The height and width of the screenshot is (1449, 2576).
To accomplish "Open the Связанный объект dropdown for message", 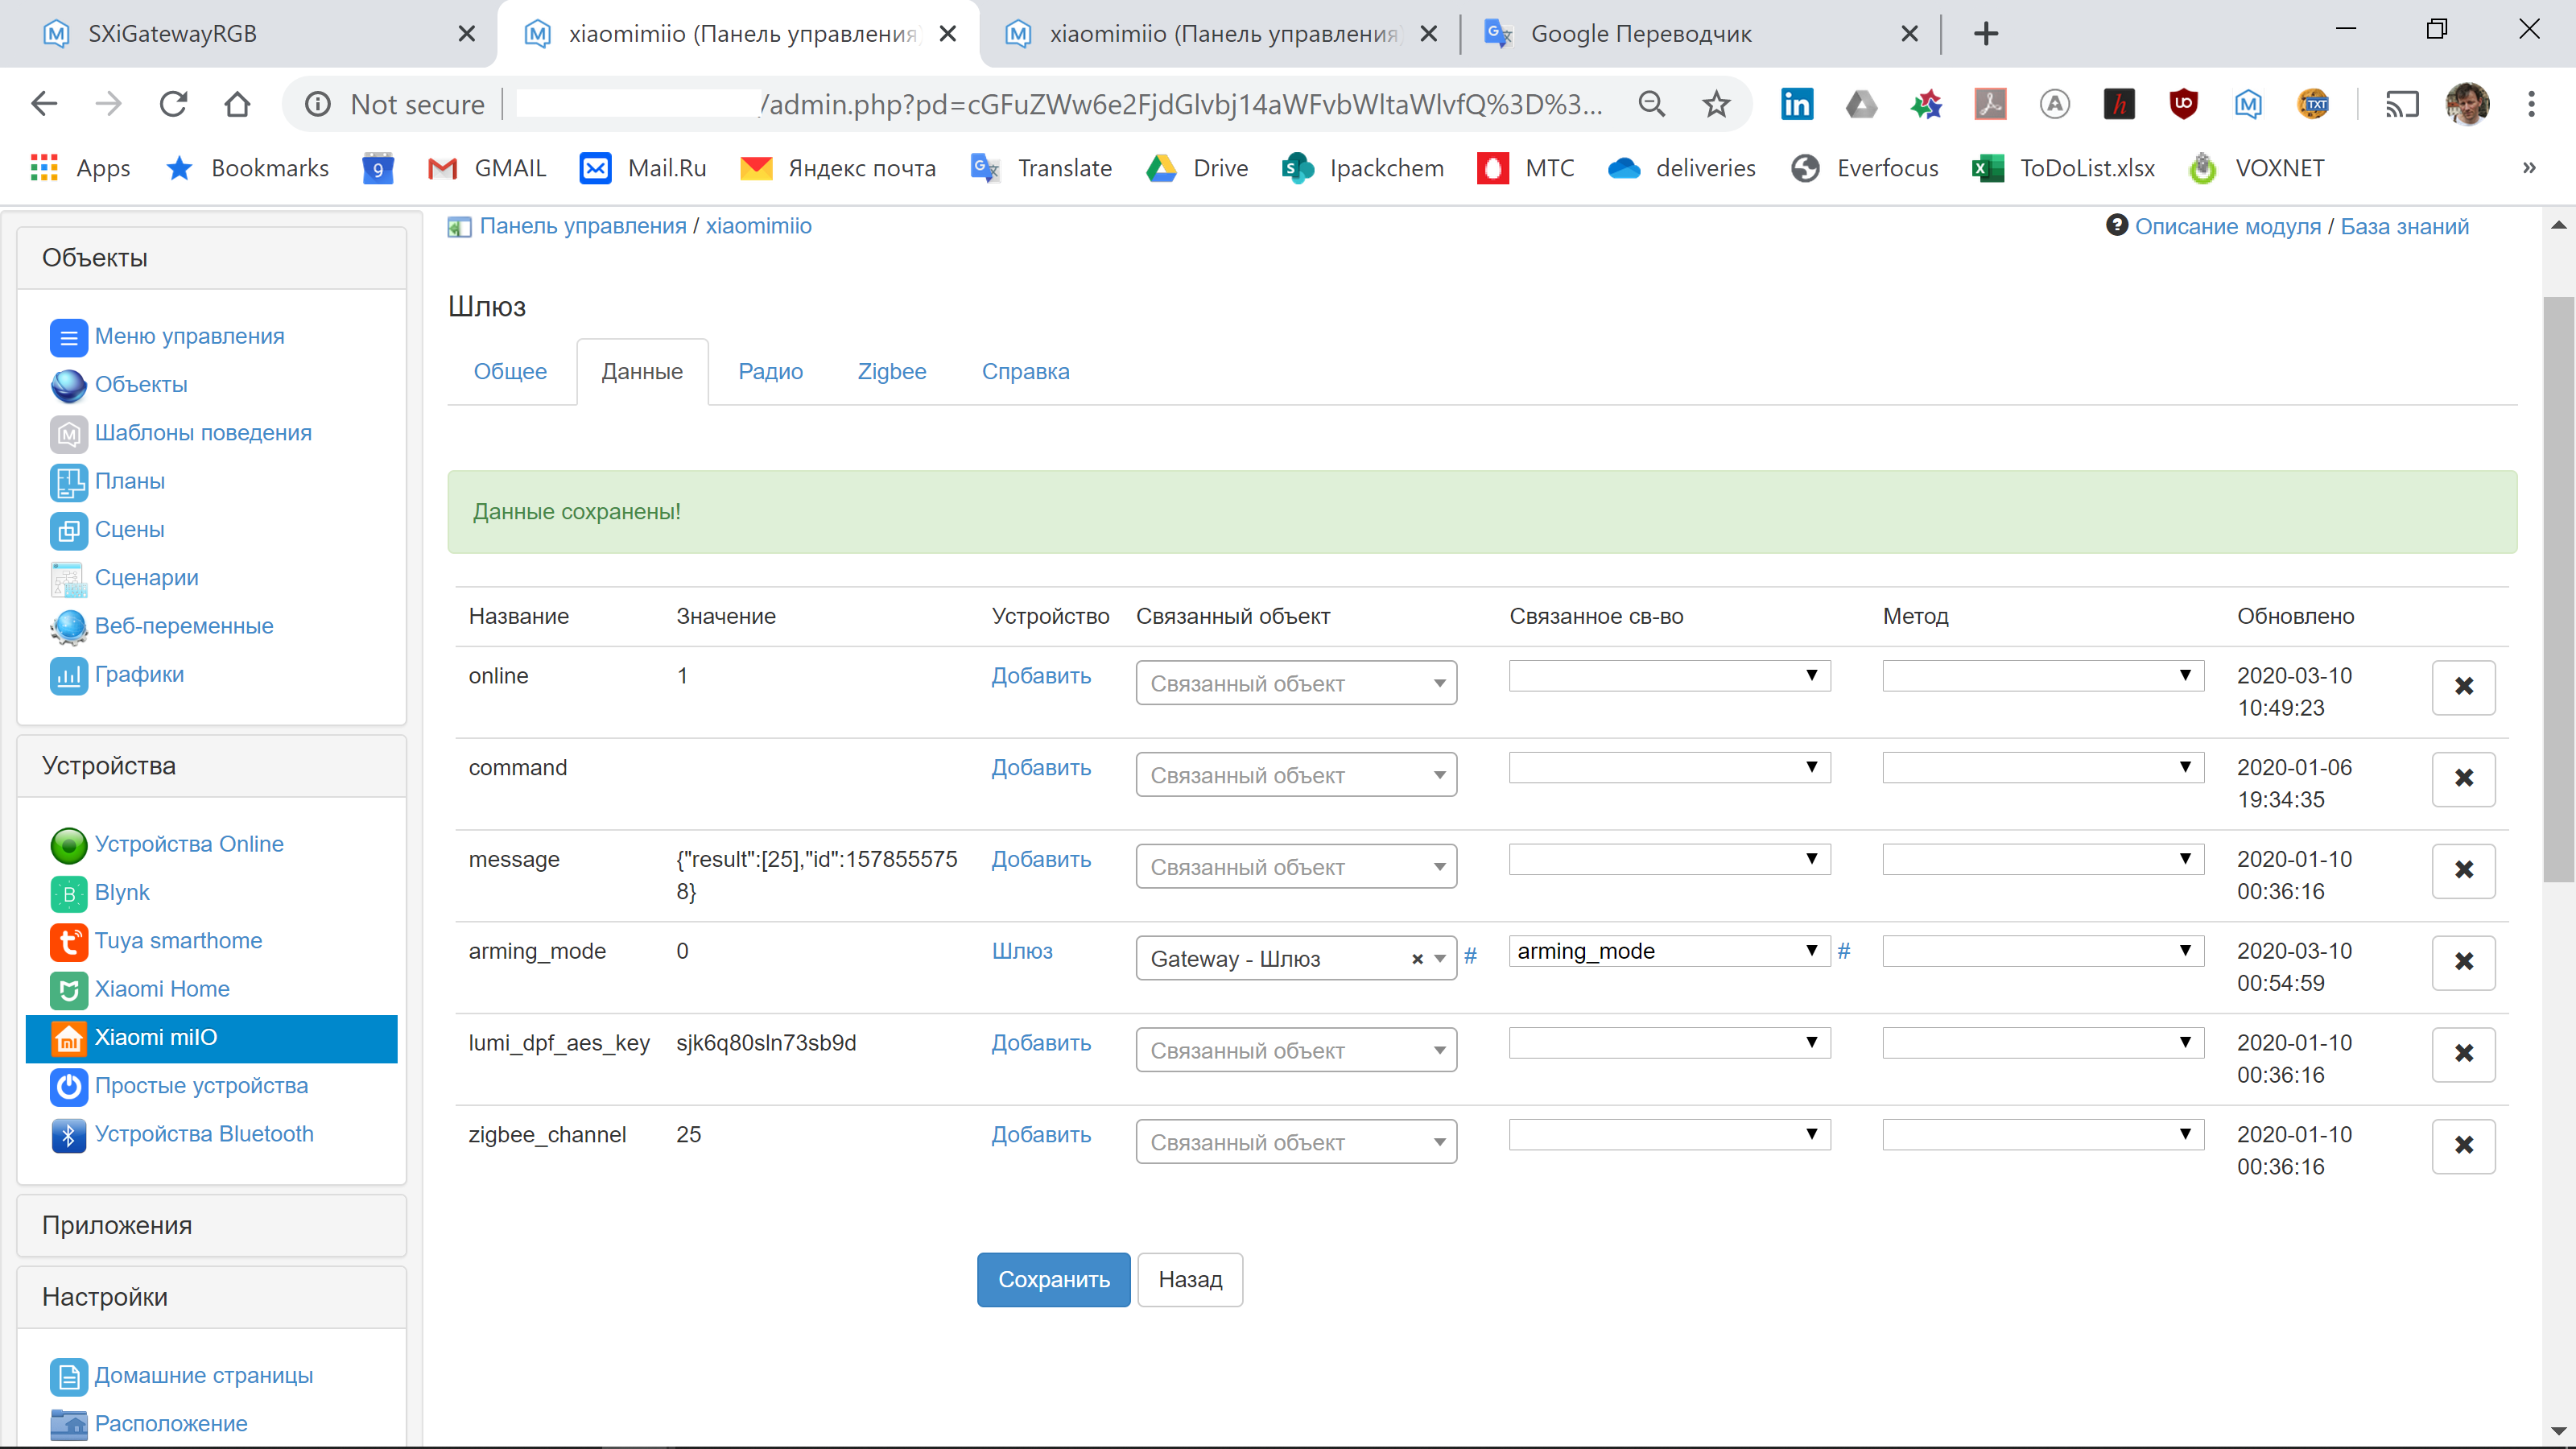I will [1296, 867].
